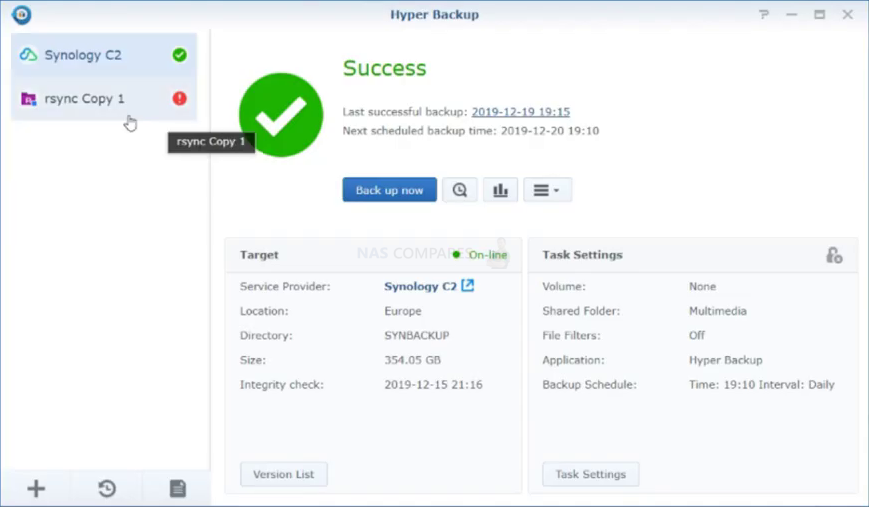The image size is (869, 507).
Task: Click the Application value Hyper Backup
Action: [725, 360]
